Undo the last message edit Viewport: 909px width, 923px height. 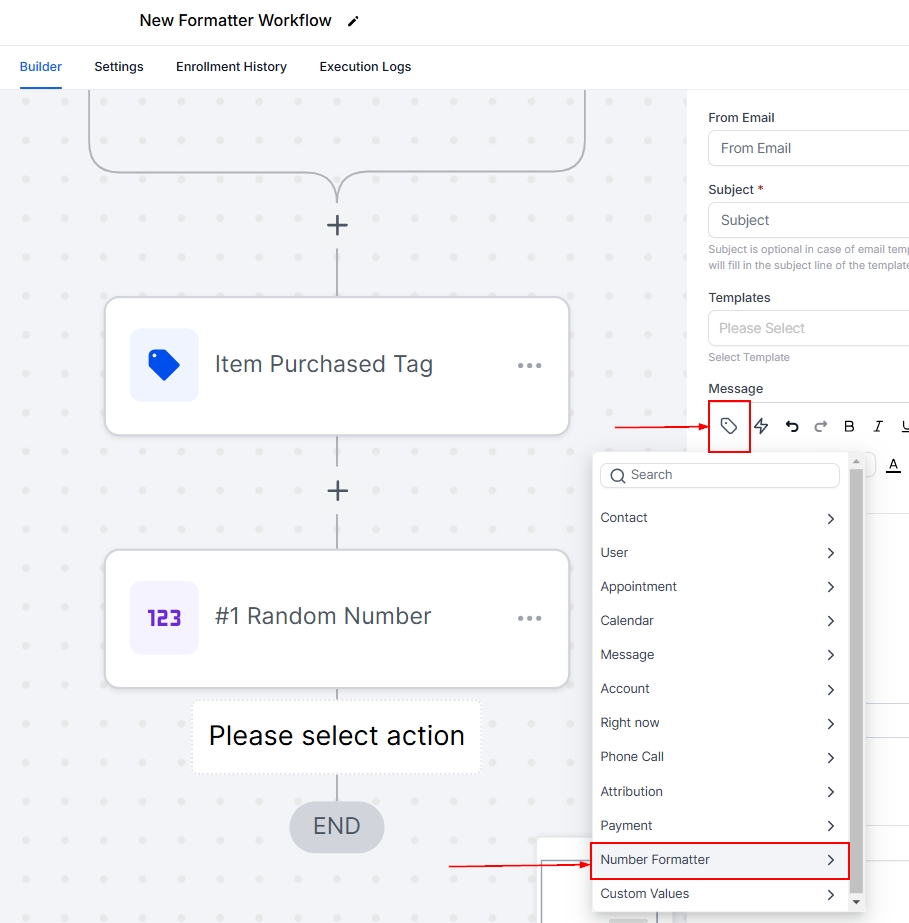click(792, 426)
